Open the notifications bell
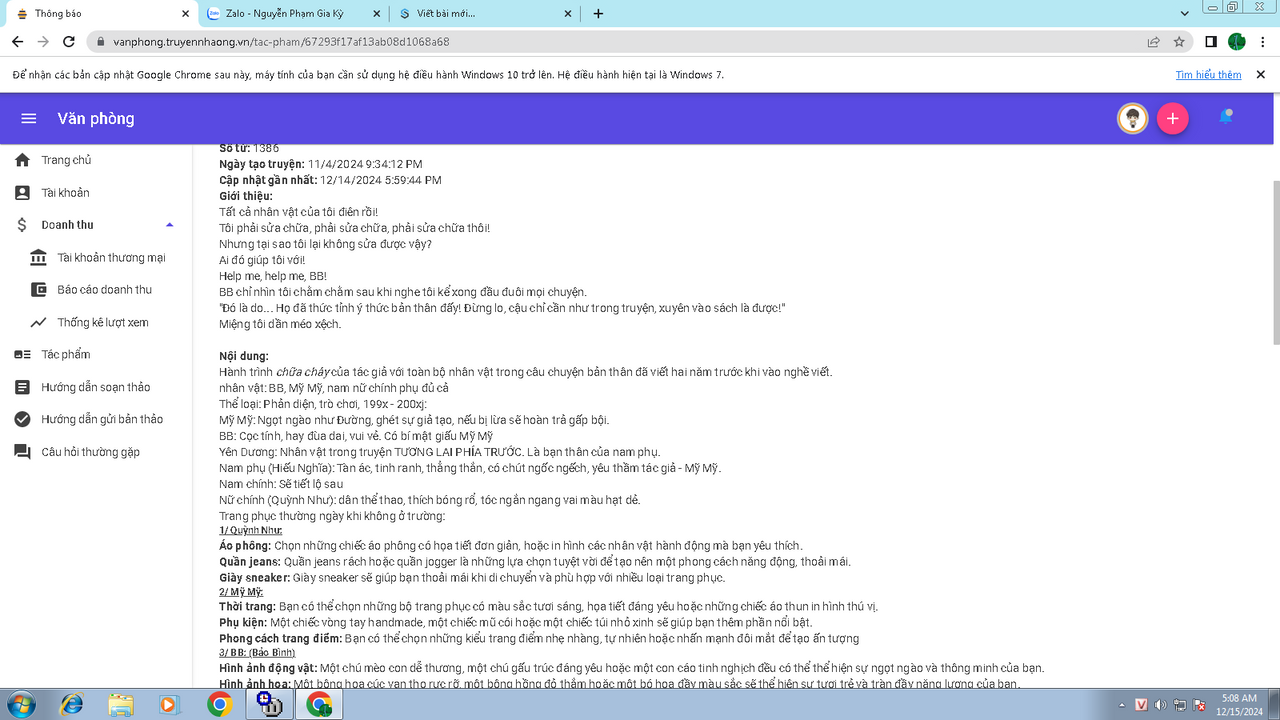 point(1225,118)
